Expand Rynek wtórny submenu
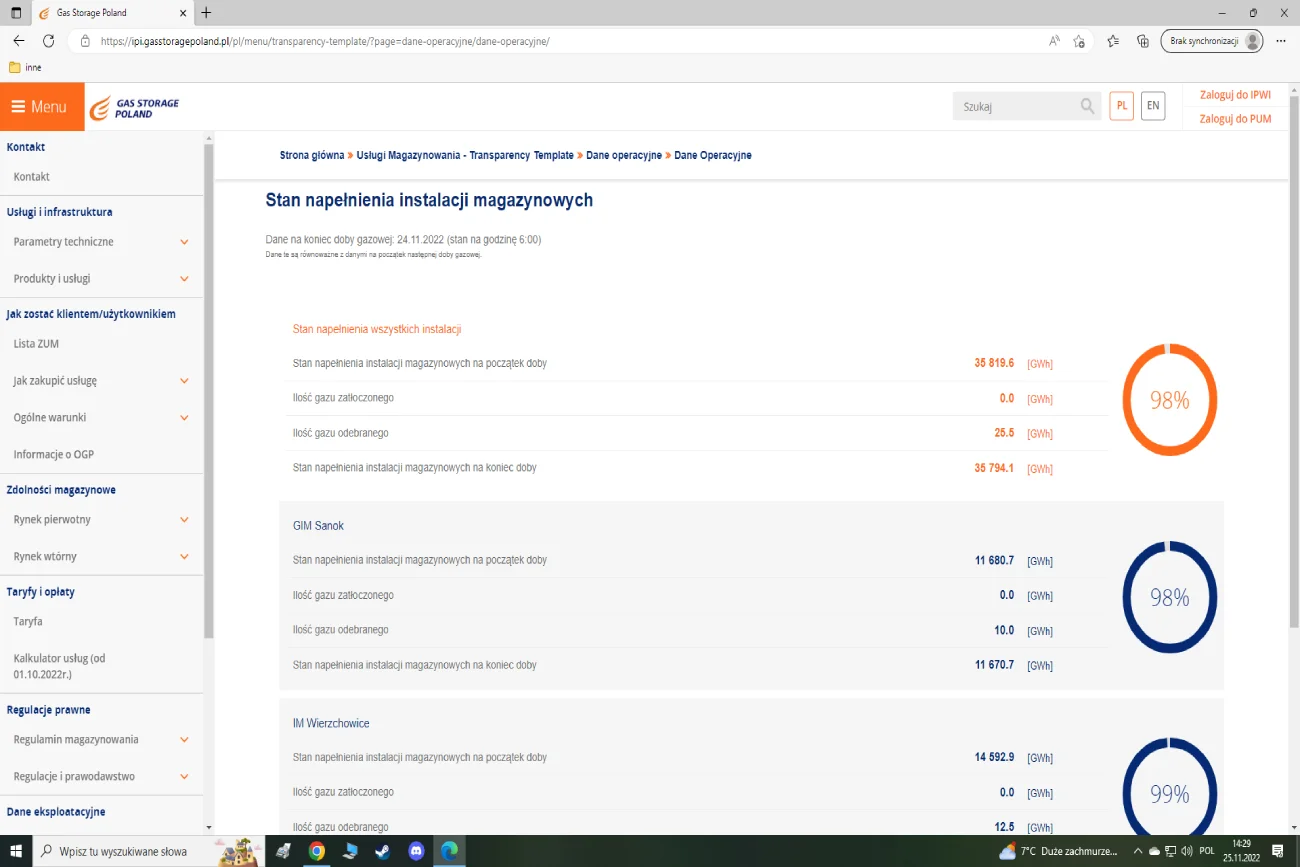 coord(184,557)
